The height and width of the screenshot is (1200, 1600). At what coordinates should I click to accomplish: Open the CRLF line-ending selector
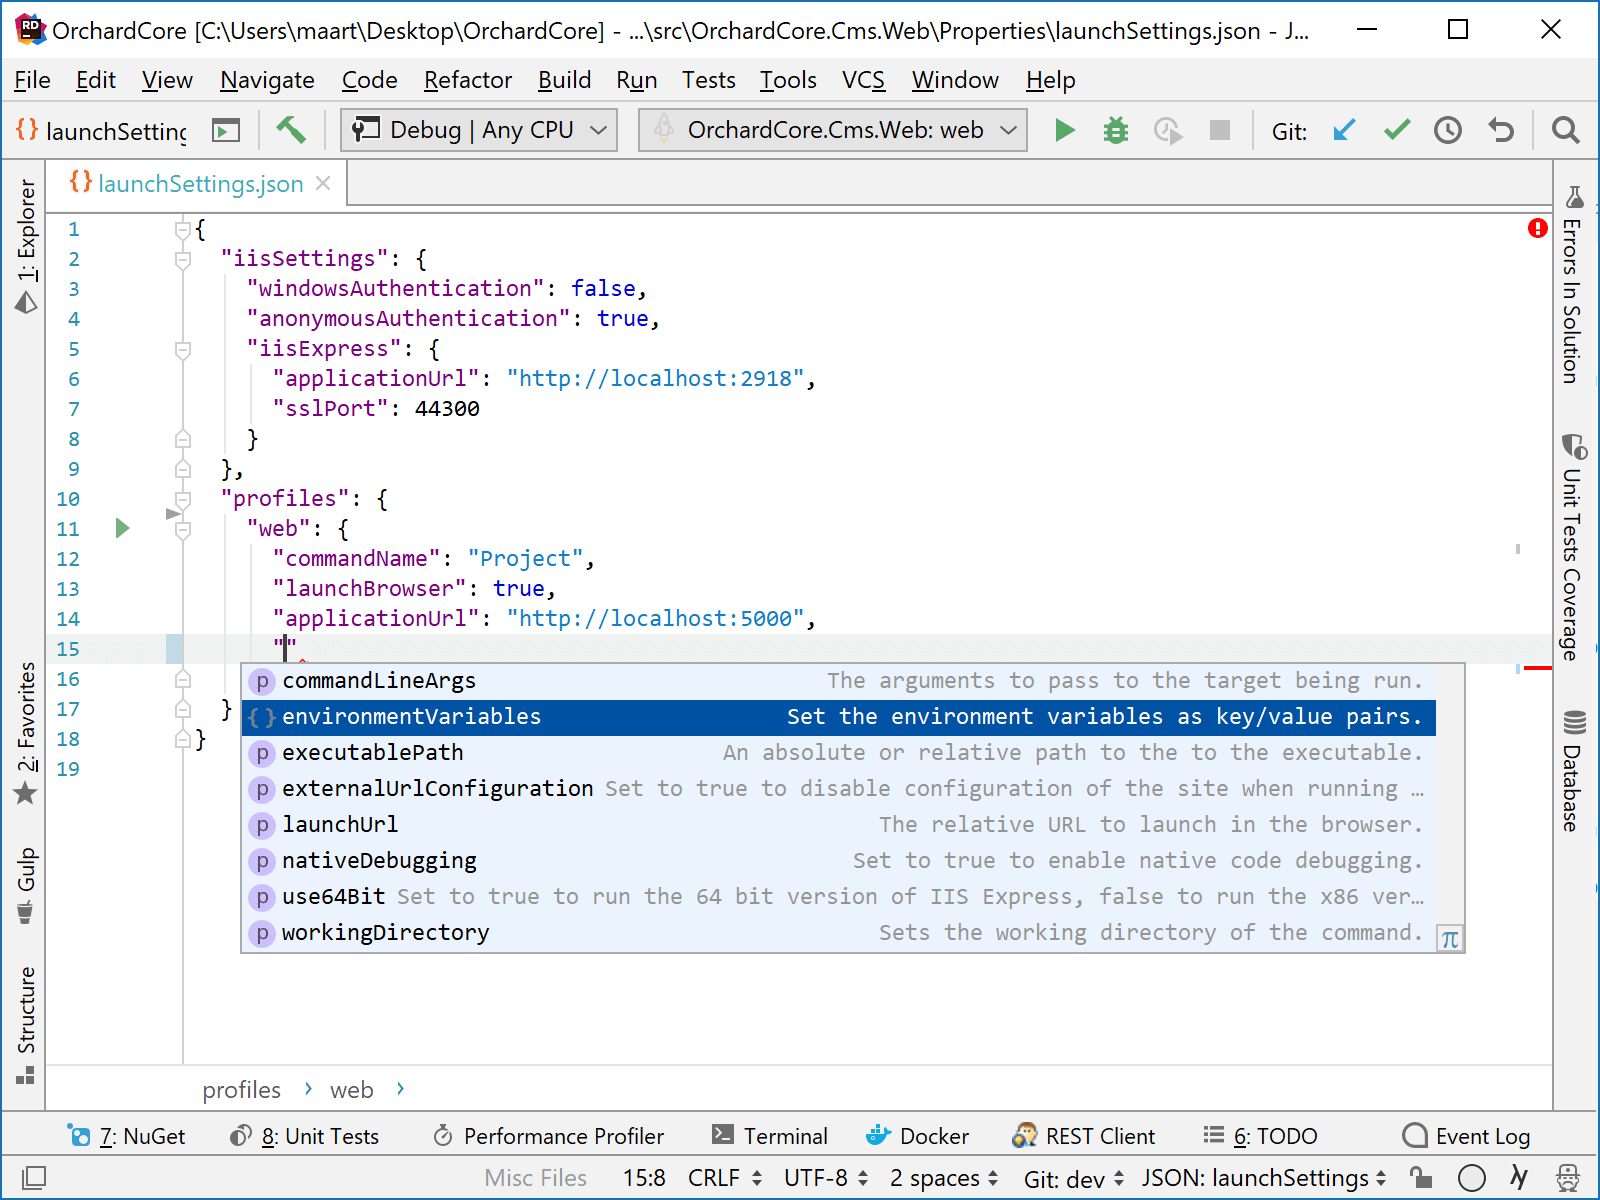(718, 1178)
